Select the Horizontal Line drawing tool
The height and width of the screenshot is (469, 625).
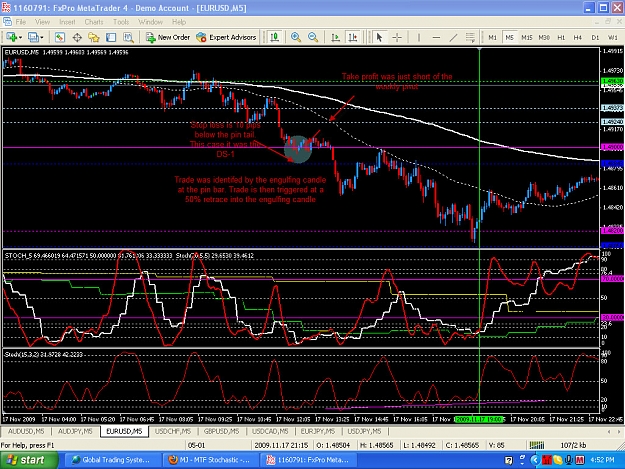(x=436, y=37)
